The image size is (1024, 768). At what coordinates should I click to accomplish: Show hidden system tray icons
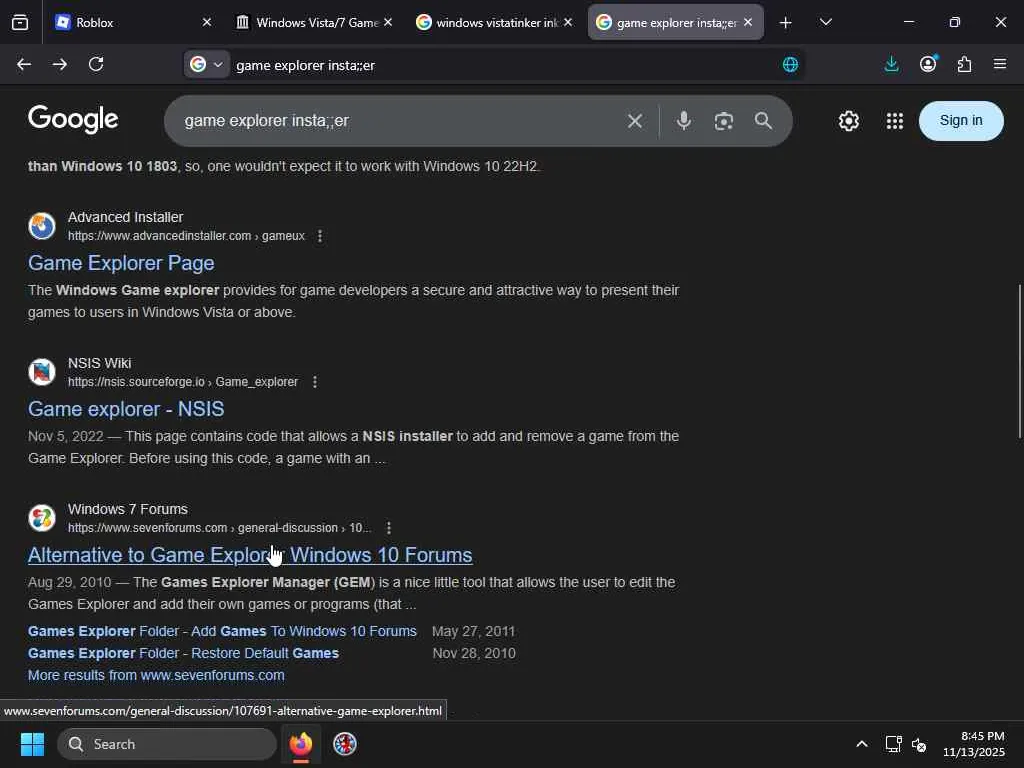862,744
